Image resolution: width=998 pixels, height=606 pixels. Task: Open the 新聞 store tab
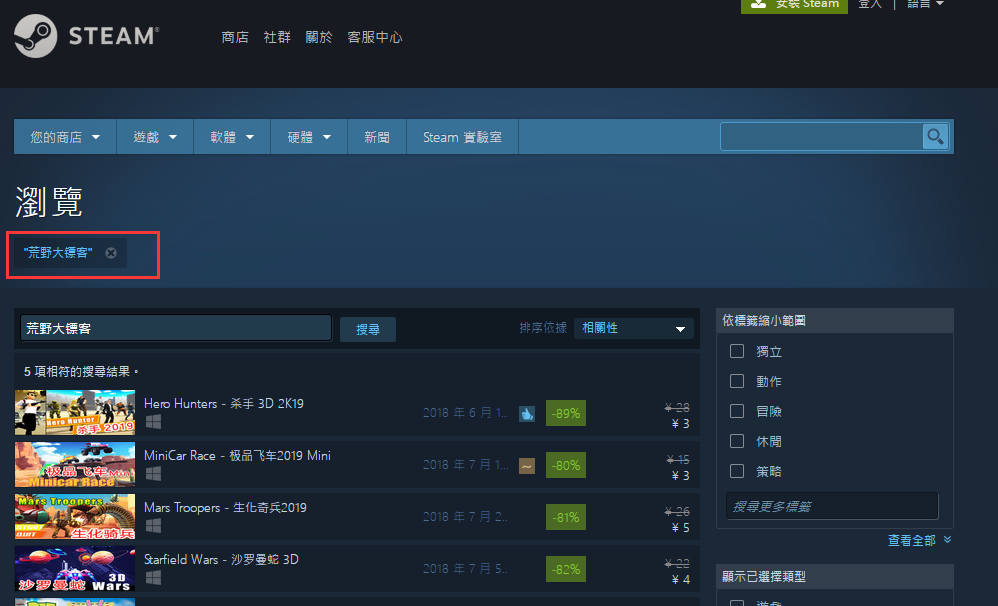tap(377, 137)
